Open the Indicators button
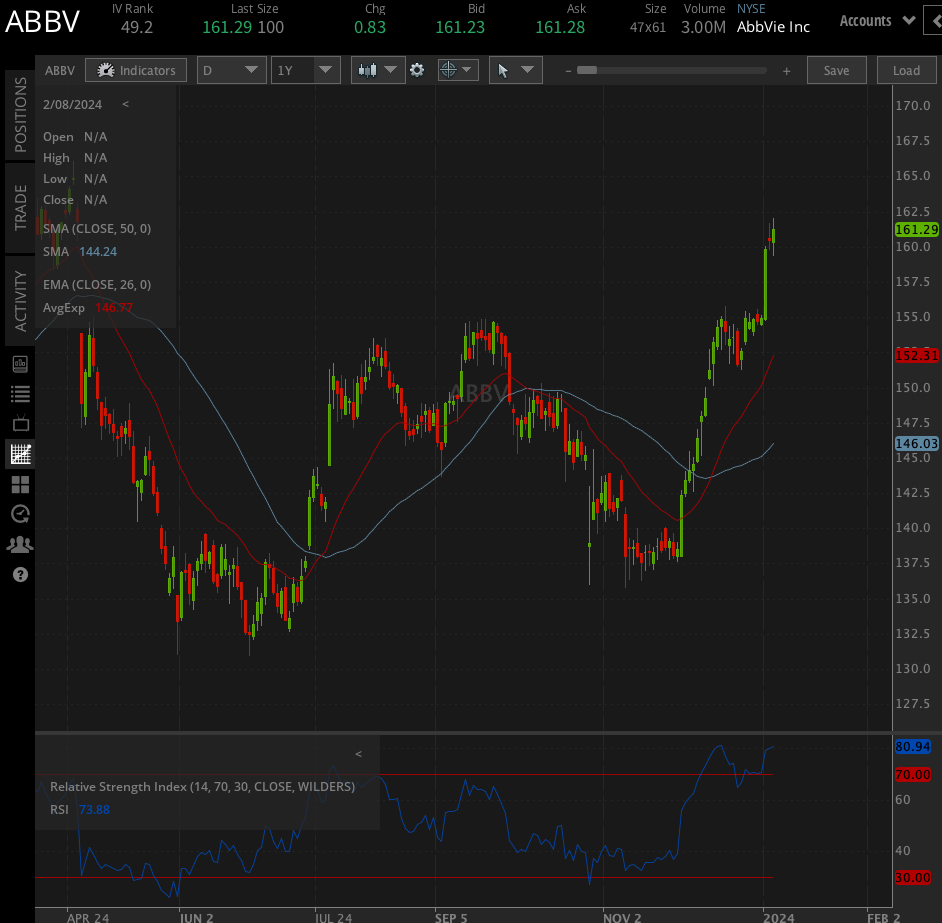 [136, 70]
